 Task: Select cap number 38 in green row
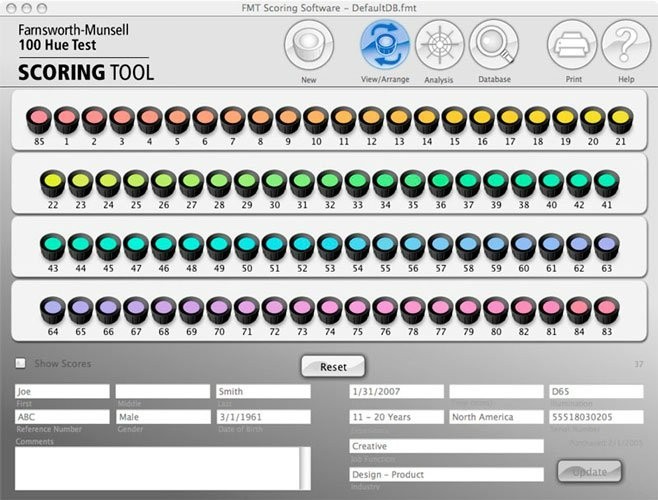click(524, 183)
